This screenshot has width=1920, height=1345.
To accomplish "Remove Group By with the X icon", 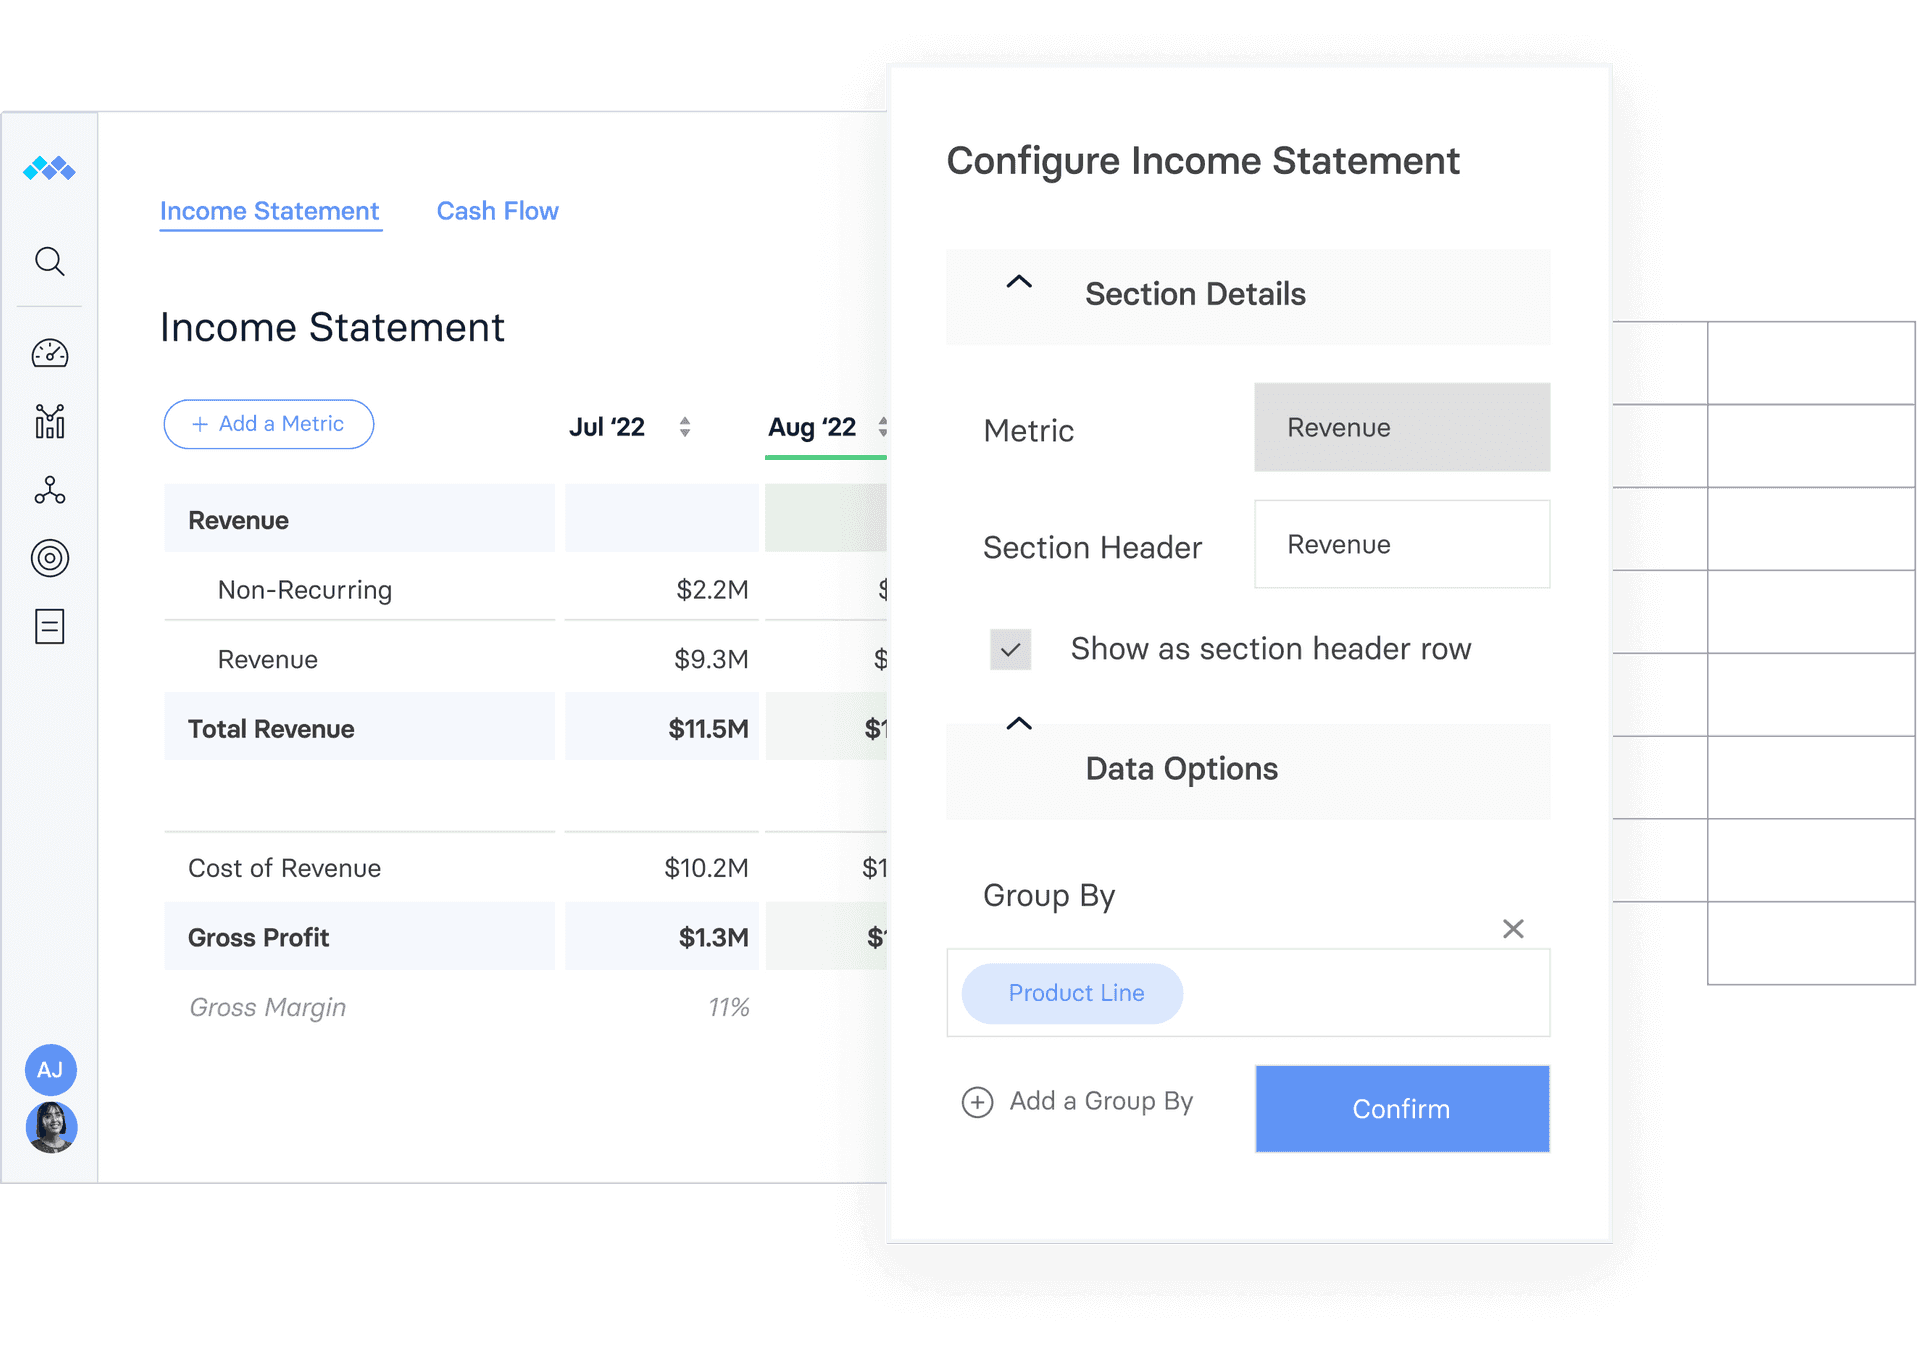I will point(1513,929).
